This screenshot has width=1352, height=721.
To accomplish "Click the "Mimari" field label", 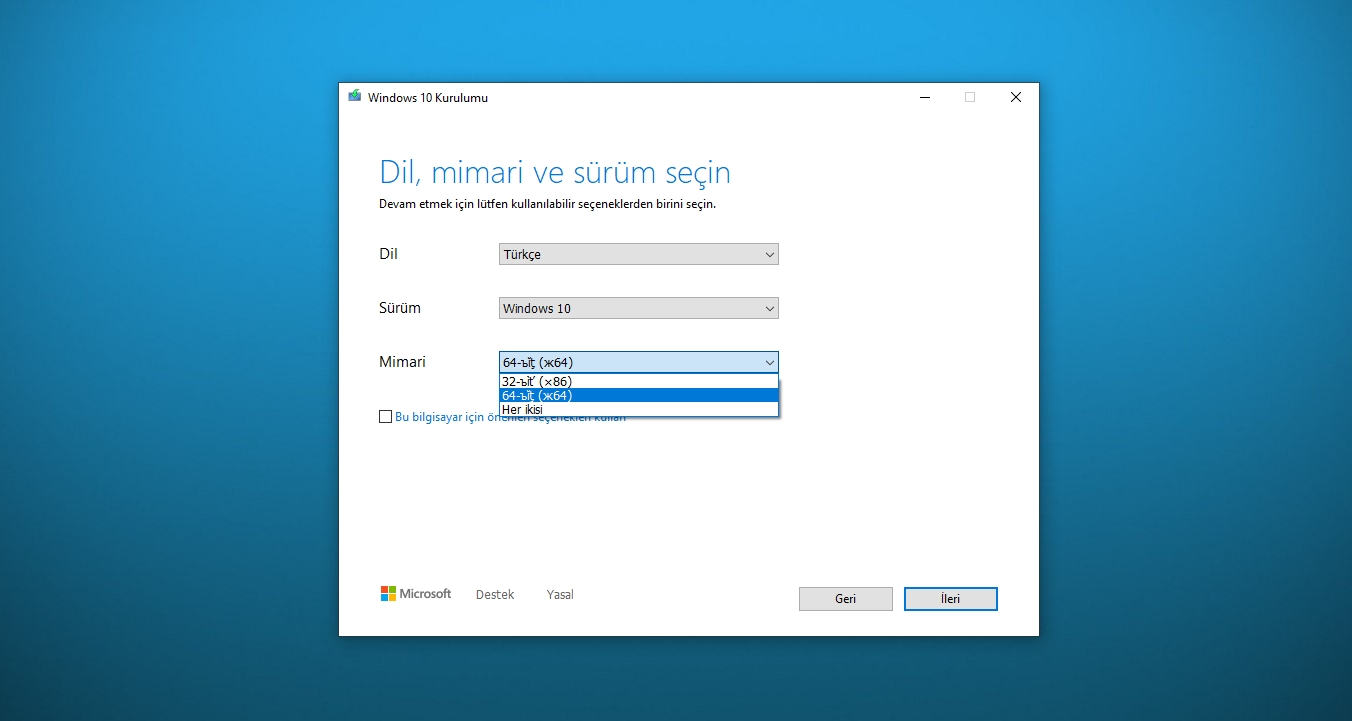I will tap(403, 362).
